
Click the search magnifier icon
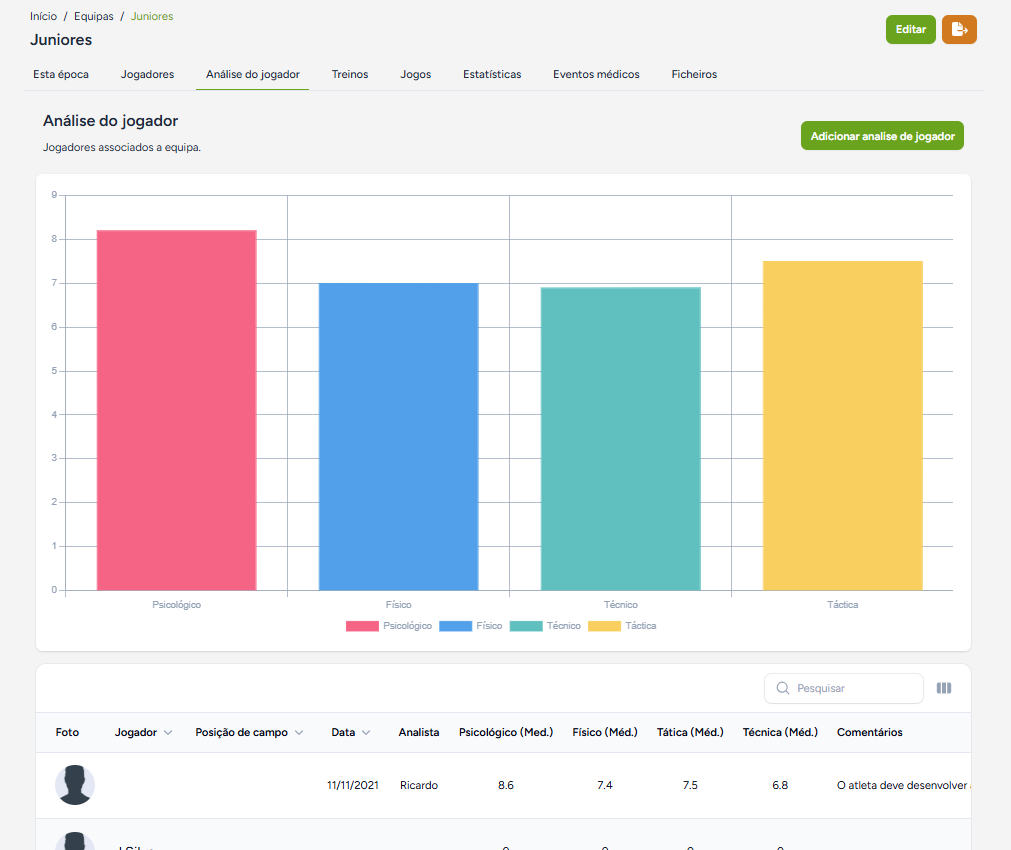[x=782, y=688]
